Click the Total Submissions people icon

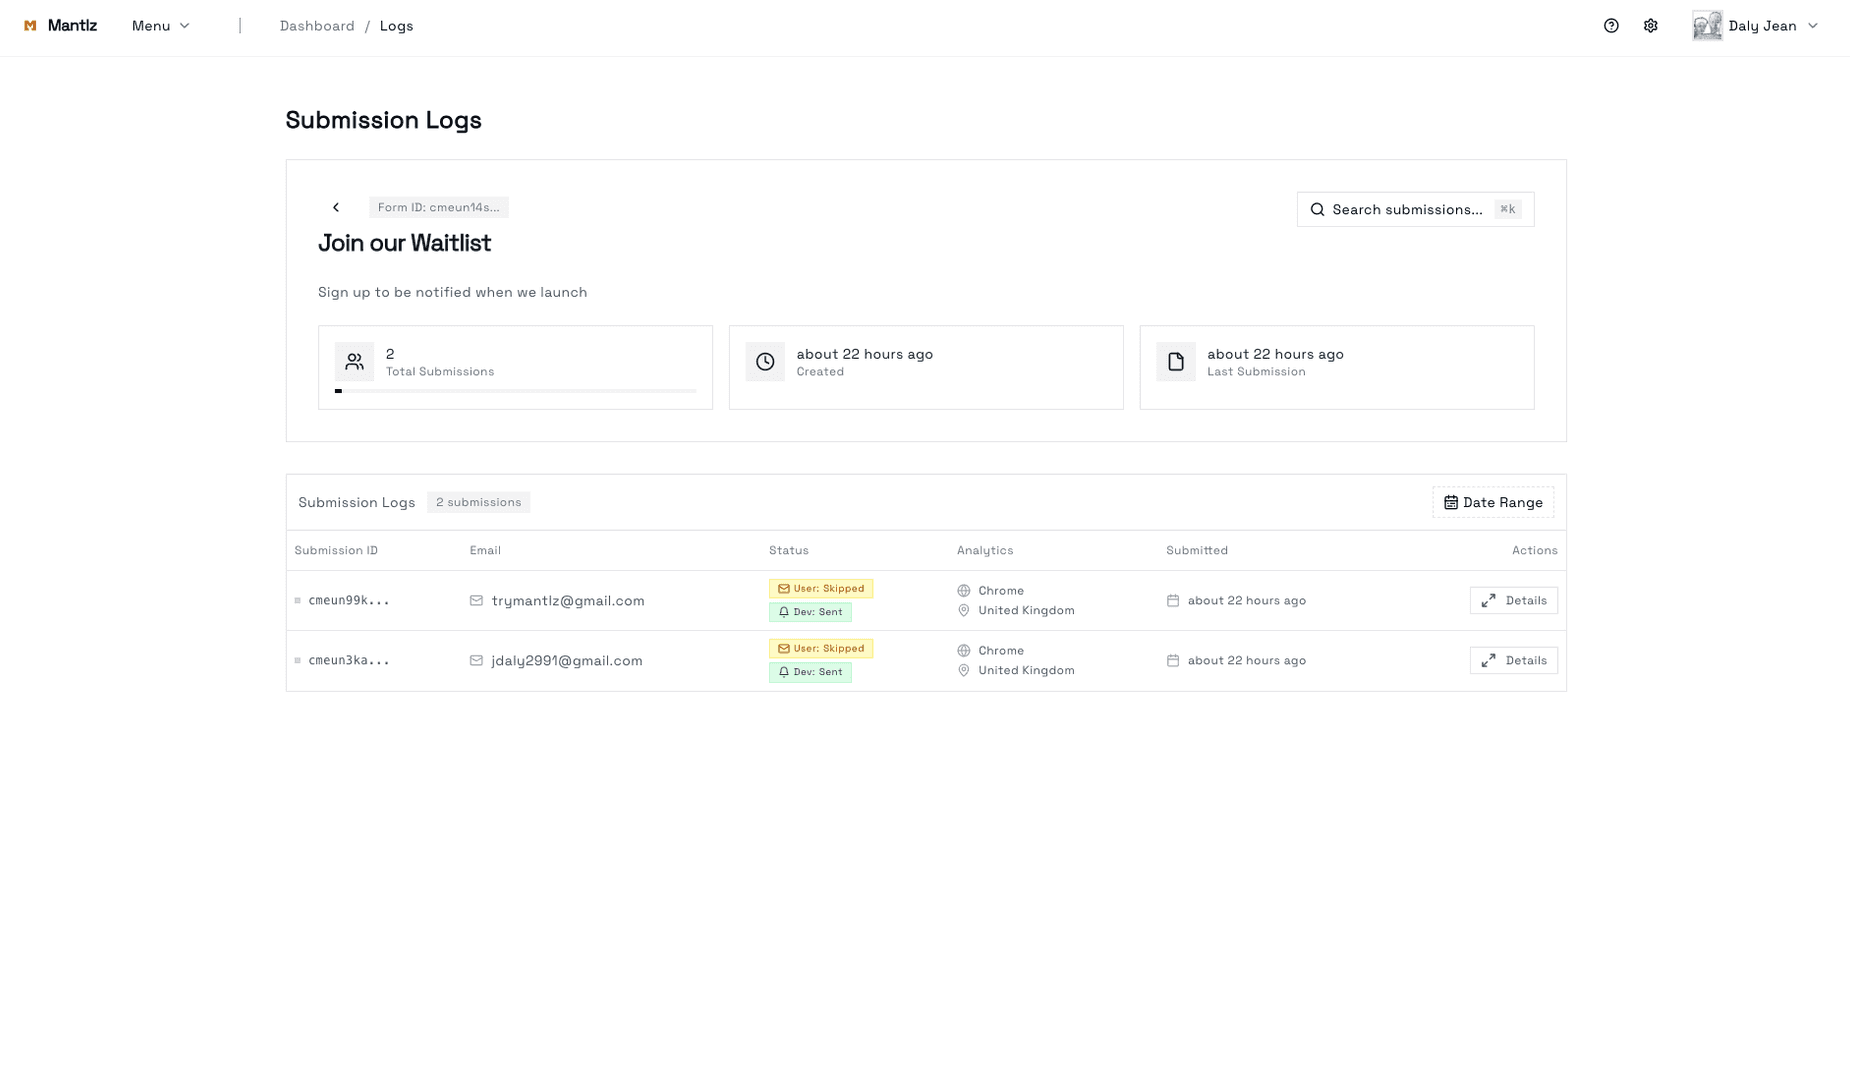(354, 362)
